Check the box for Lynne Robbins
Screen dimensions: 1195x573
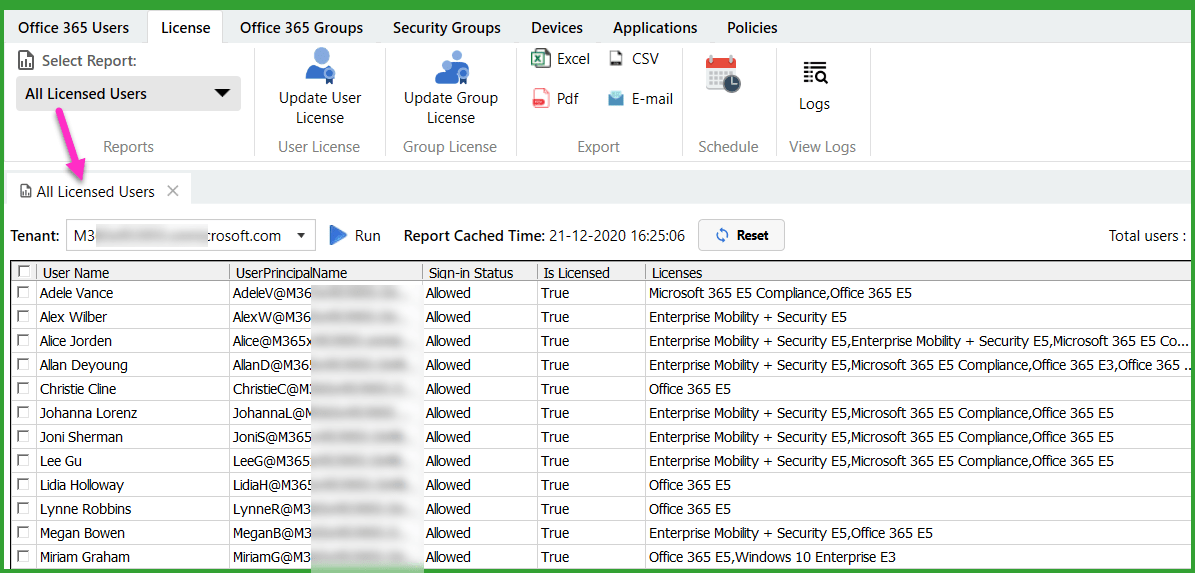point(24,509)
